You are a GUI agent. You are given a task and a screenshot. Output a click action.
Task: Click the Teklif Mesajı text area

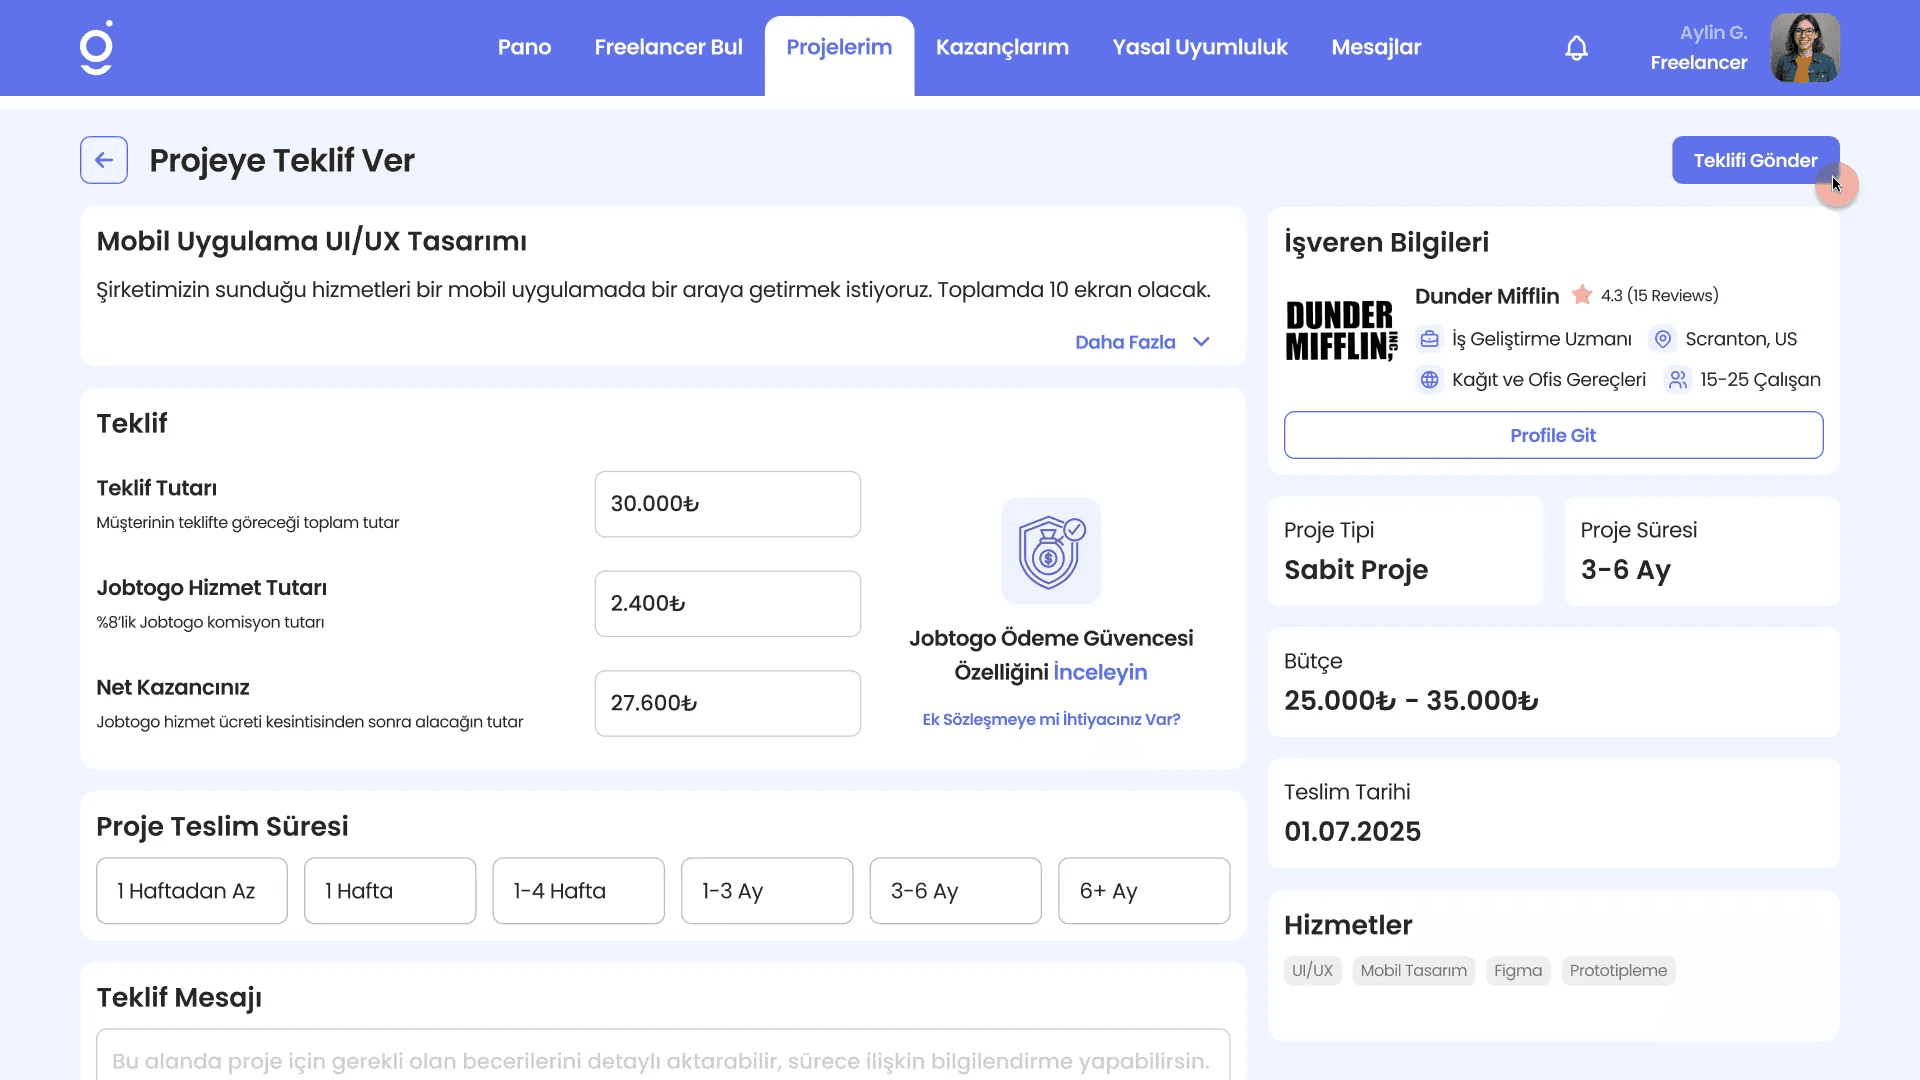click(x=662, y=1058)
